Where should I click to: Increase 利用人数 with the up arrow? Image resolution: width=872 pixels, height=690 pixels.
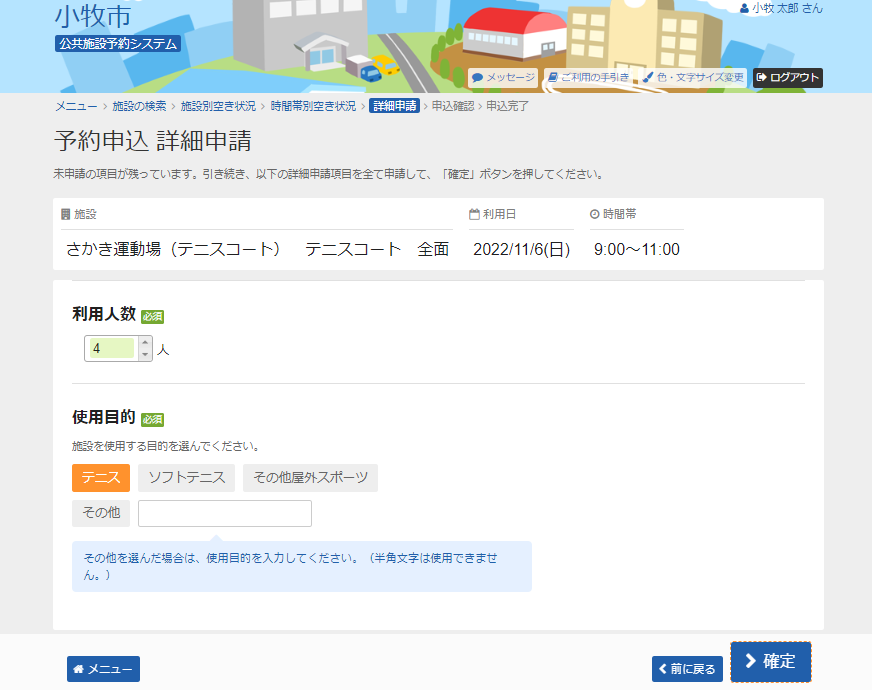click(145, 342)
